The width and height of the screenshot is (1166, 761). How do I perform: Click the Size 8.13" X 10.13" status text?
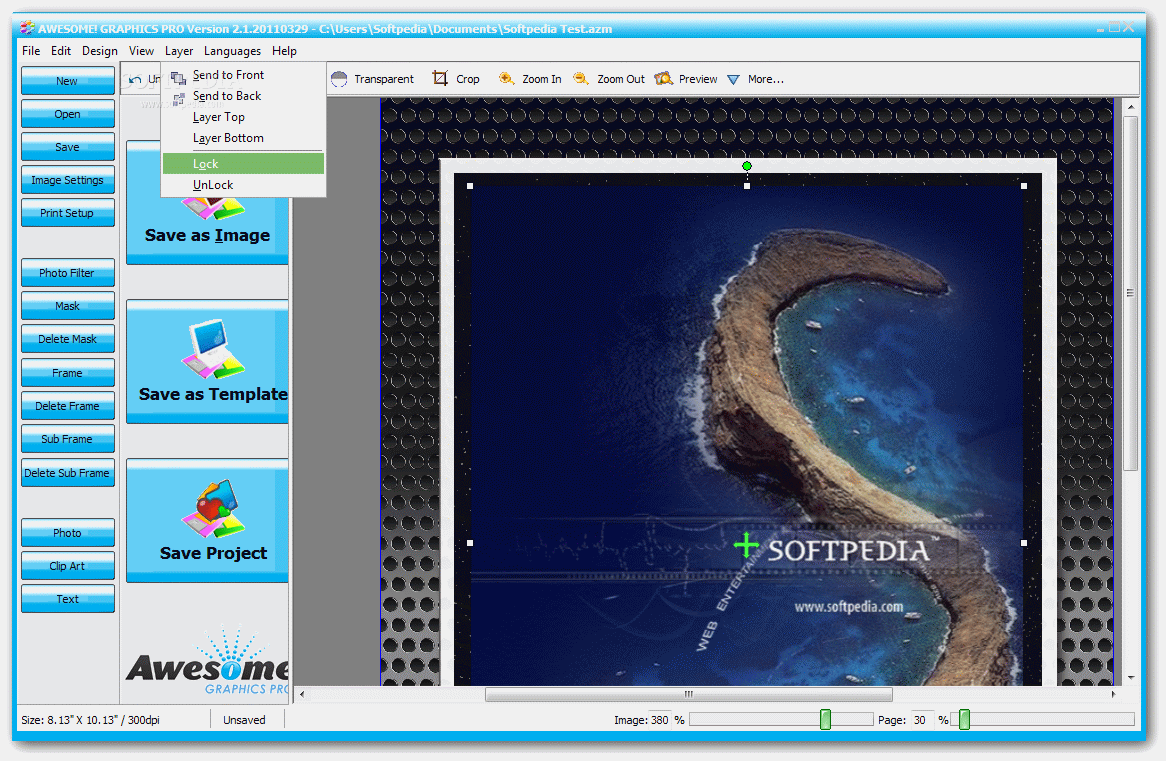tap(90, 720)
